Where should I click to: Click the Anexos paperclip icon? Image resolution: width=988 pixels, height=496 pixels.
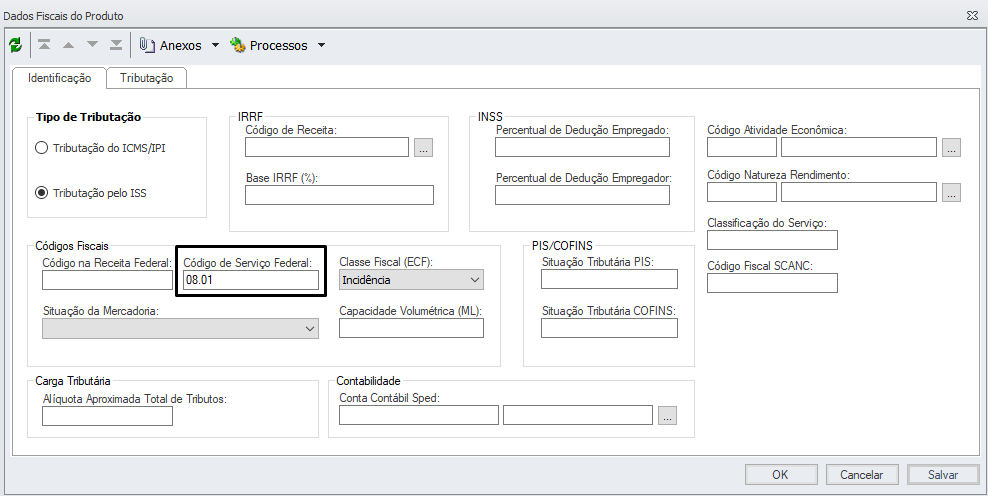pyautogui.click(x=147, y=45)
